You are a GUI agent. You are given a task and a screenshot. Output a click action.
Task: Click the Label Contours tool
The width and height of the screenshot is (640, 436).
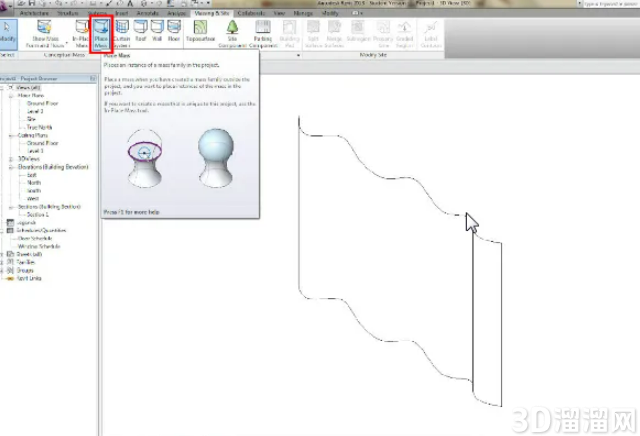[x=431, y=33]
